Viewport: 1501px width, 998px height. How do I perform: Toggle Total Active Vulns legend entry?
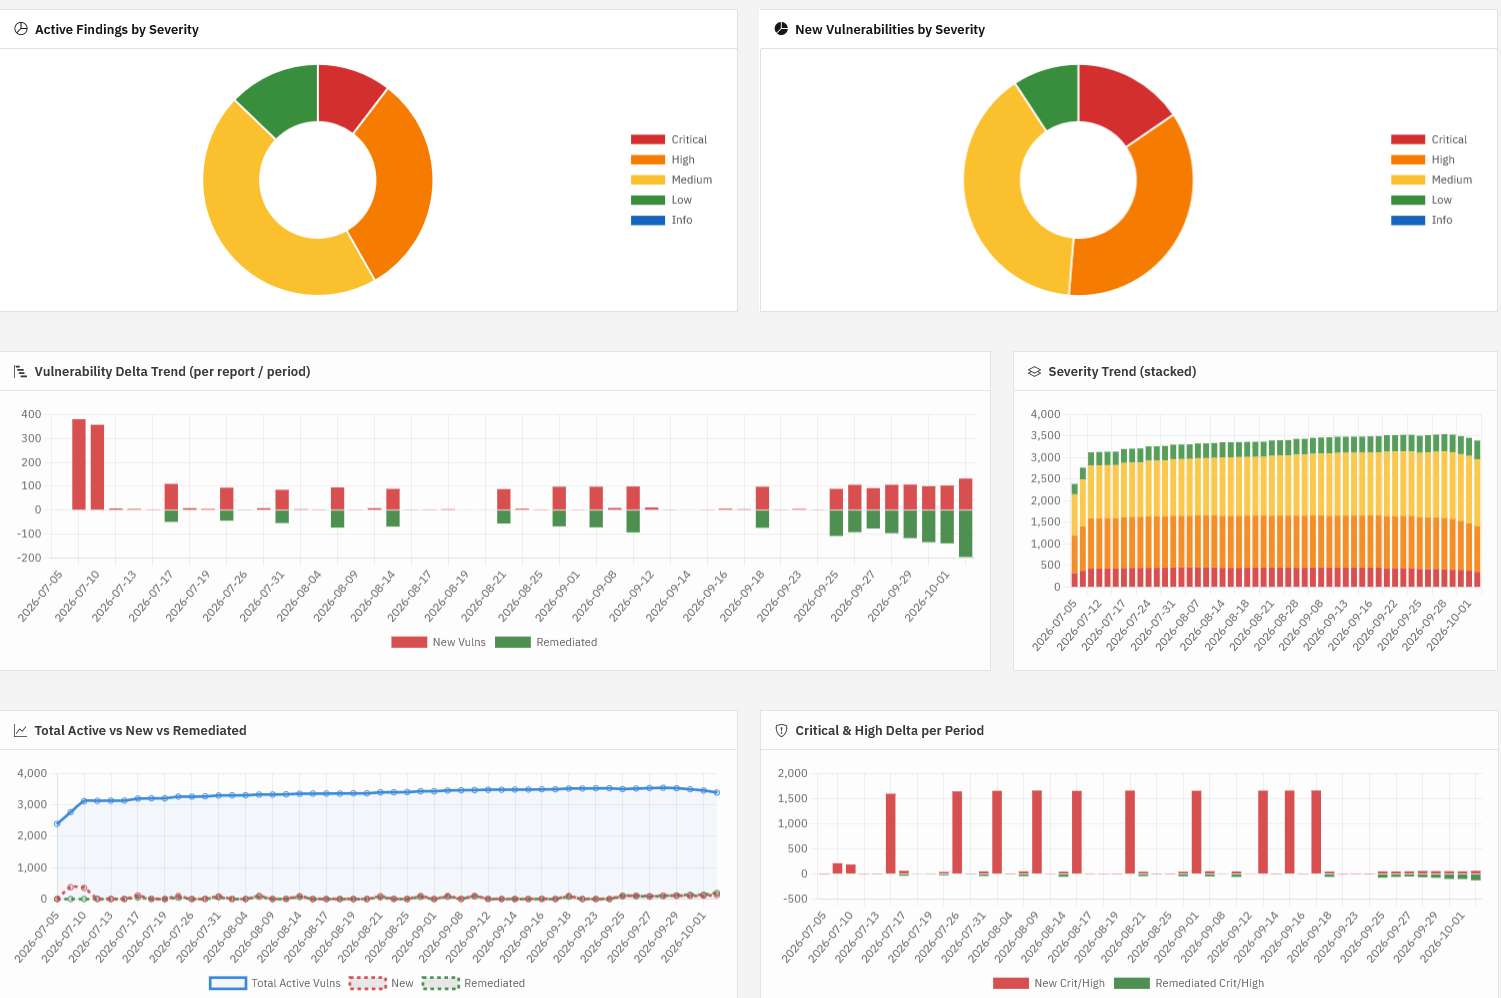coord(275,983)
